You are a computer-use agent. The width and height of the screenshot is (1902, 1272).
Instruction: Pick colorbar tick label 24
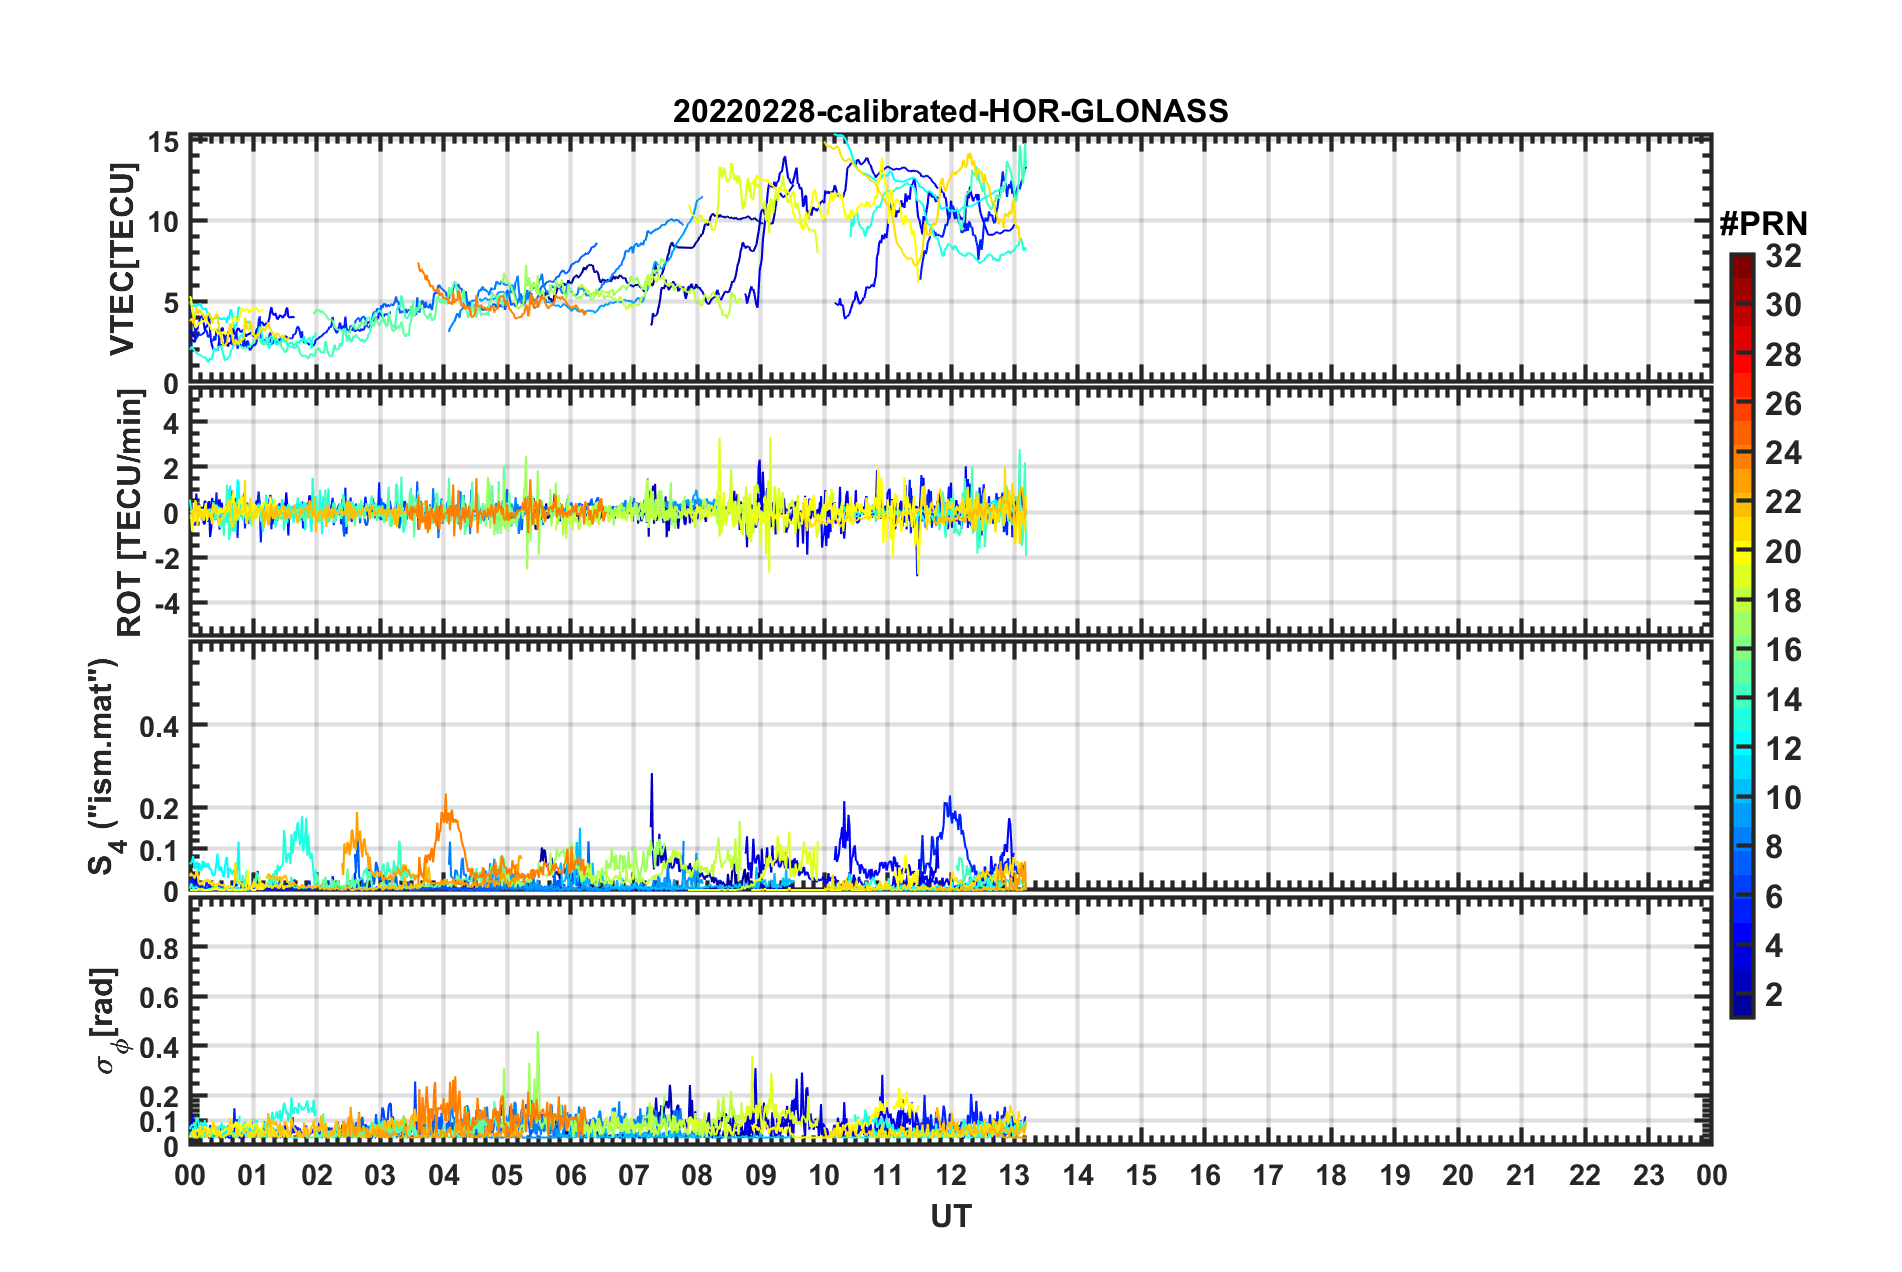coord(1783,453)
